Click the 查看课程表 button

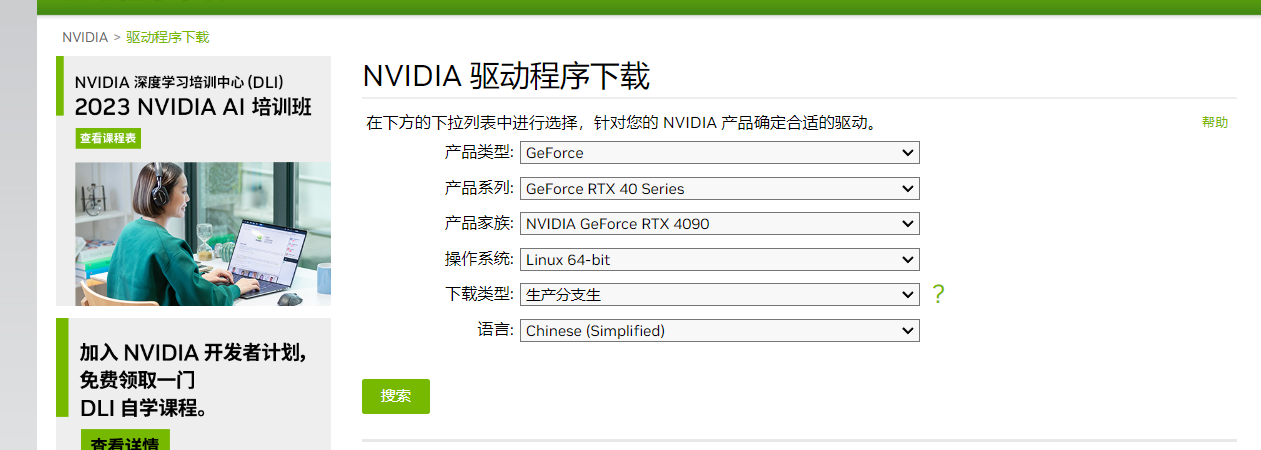tap(108, 138)
